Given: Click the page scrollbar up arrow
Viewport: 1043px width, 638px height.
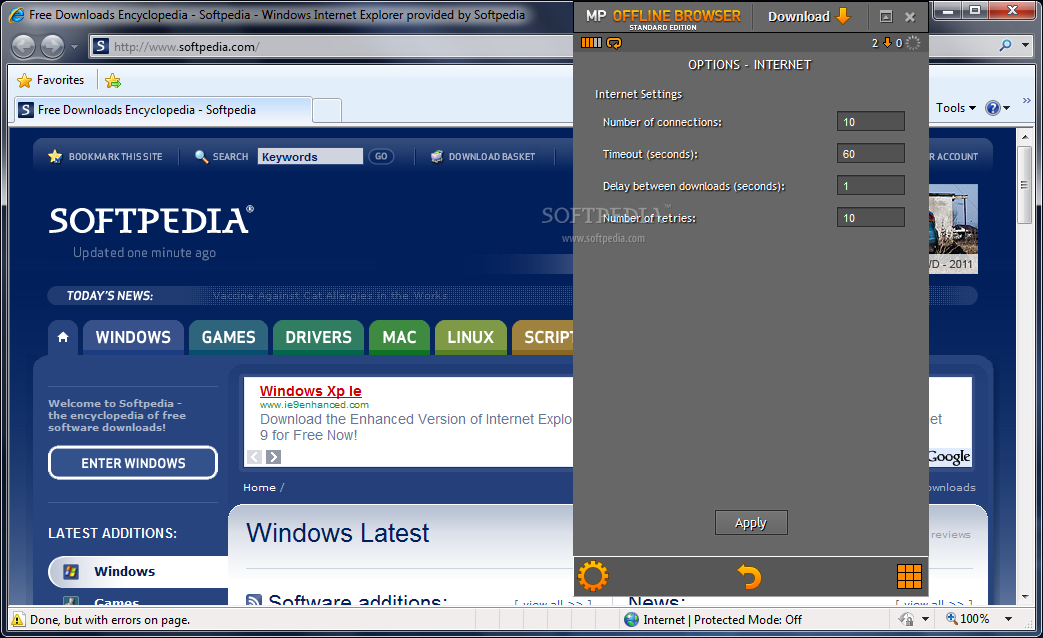Looking at the screenshot, I should 1025,136.
